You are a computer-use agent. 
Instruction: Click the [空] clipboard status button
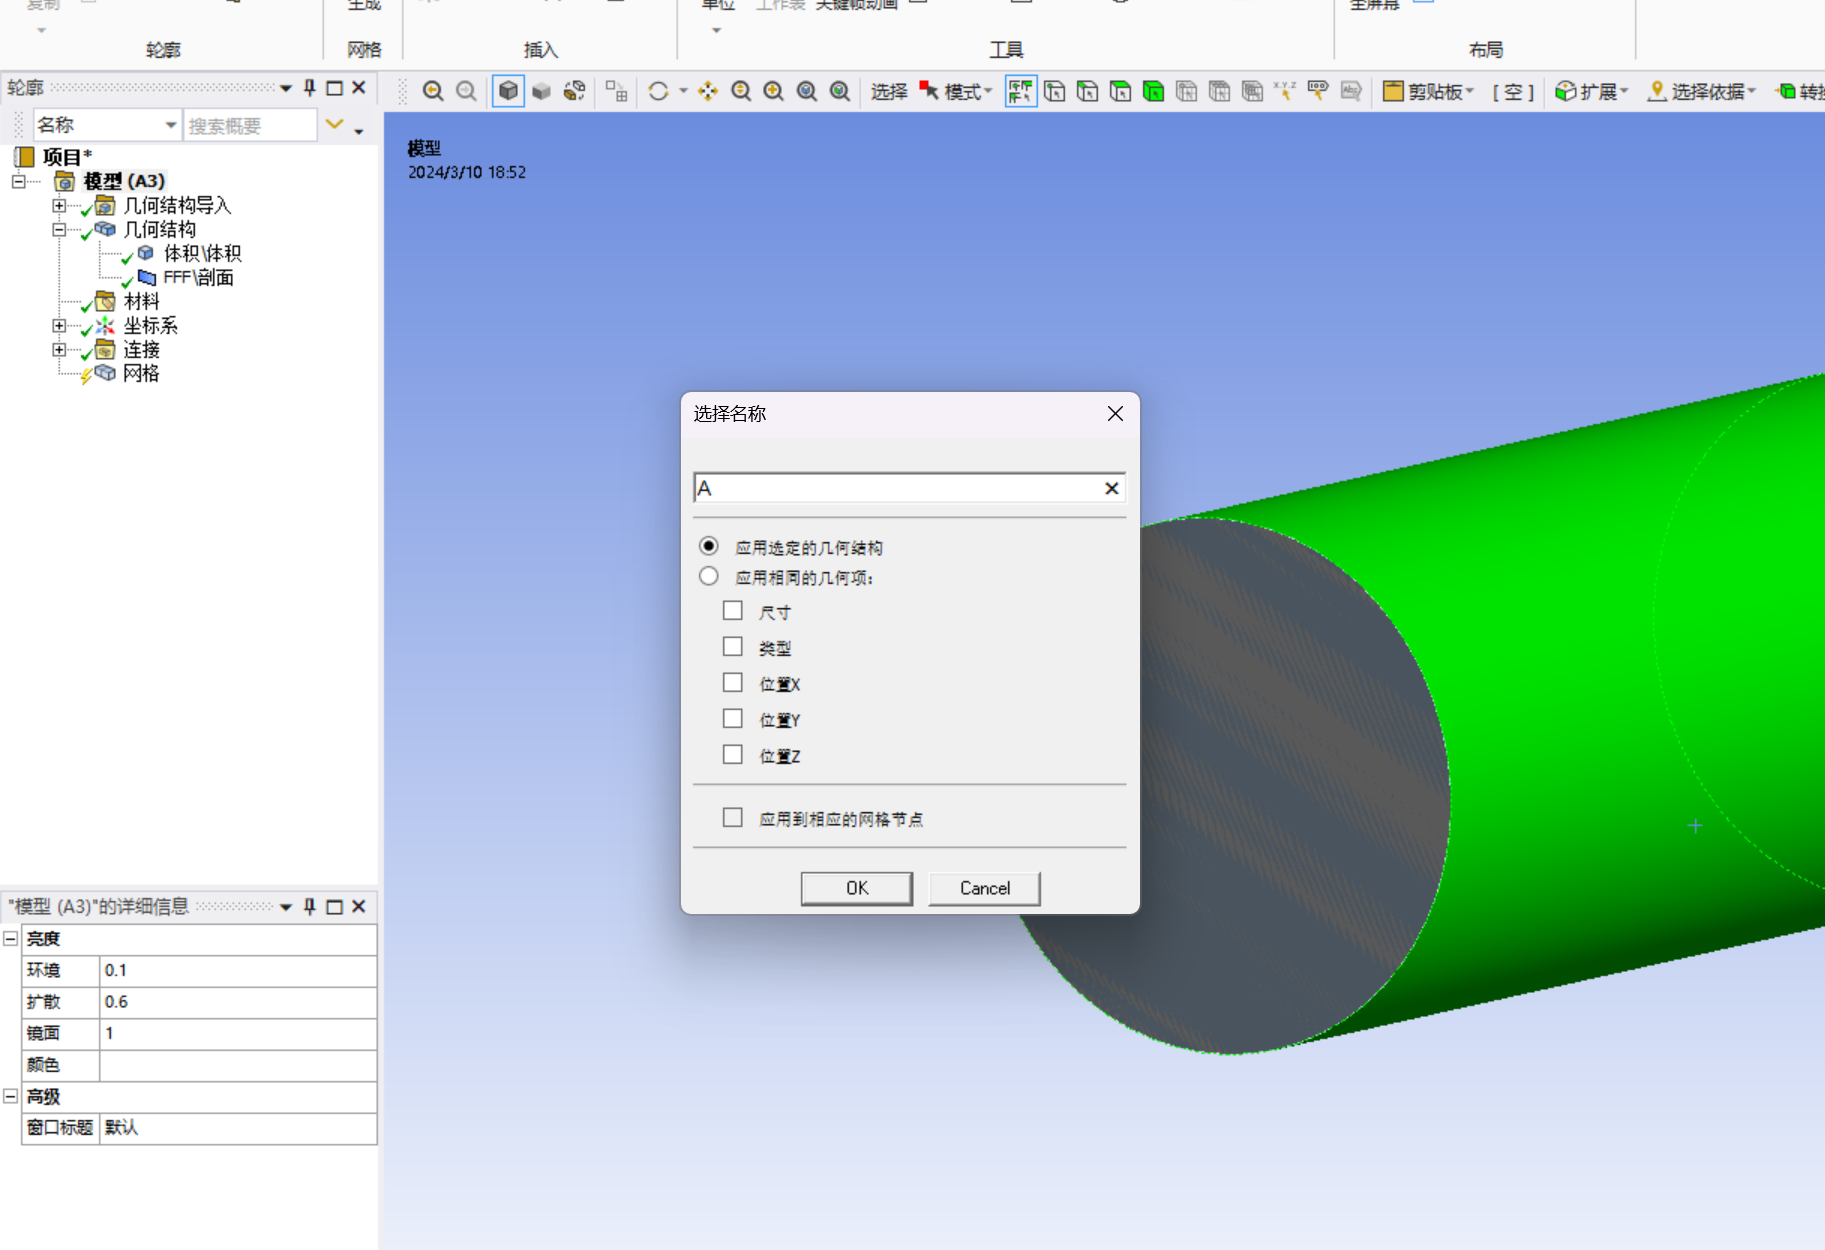[x=1514, y=91]
